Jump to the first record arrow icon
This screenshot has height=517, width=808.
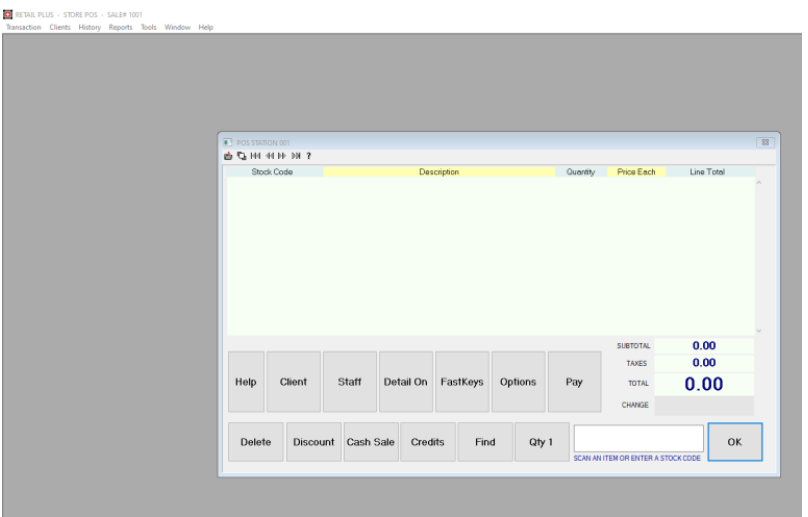click(x=255, y=156)
